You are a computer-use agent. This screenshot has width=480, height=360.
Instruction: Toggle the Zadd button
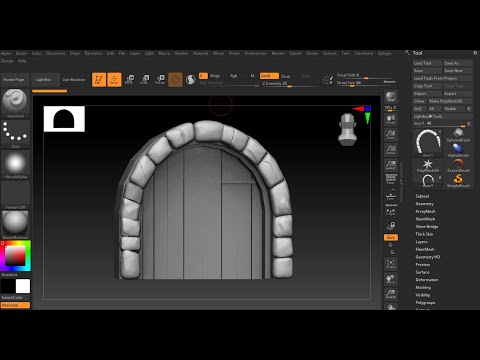pos(269,76)
